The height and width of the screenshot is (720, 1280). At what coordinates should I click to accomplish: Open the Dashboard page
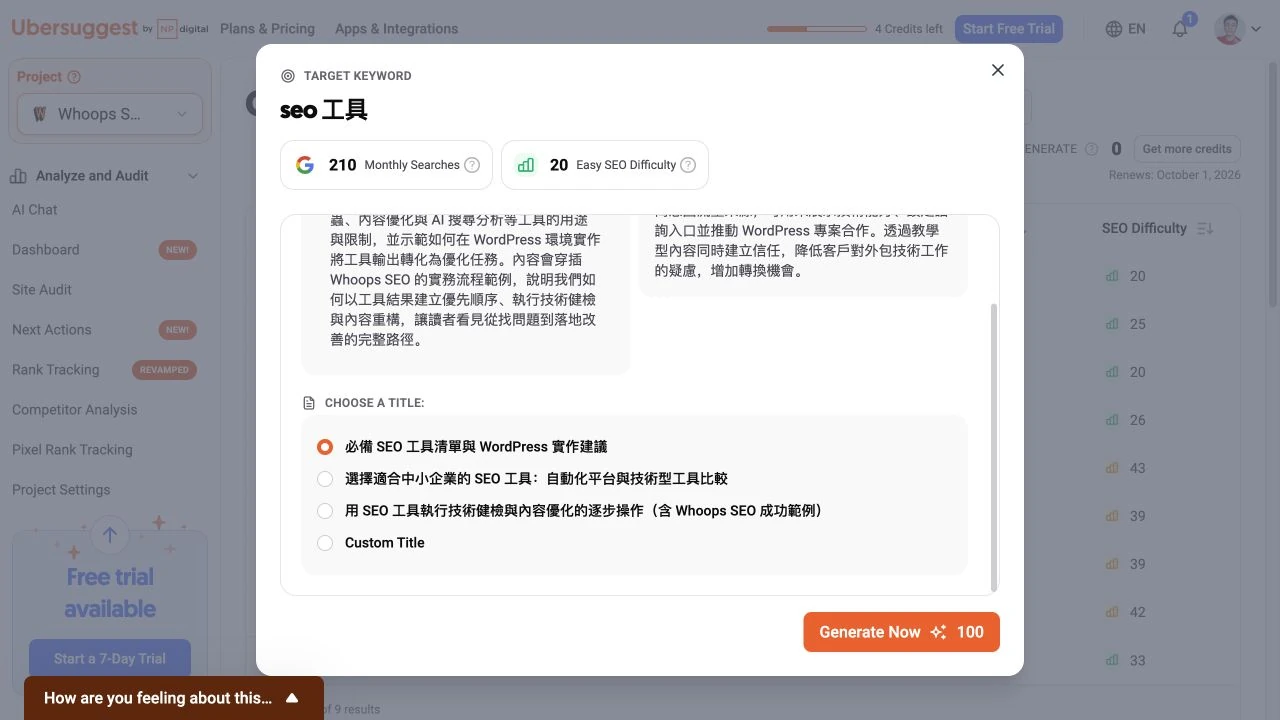point(45,250)
